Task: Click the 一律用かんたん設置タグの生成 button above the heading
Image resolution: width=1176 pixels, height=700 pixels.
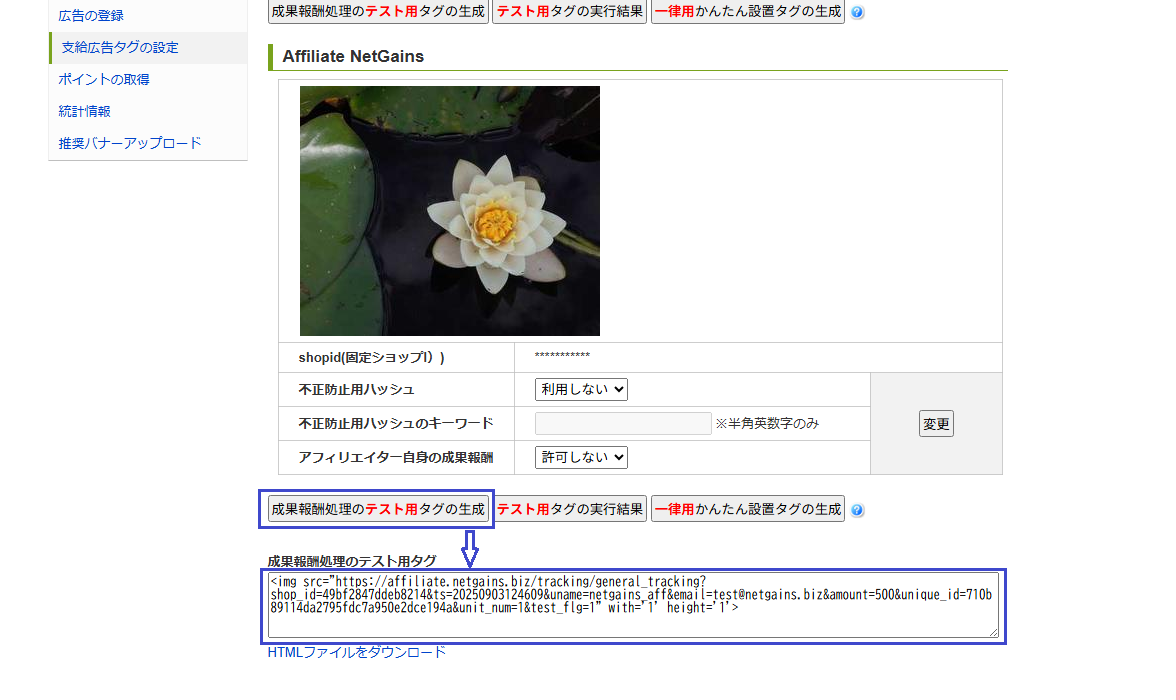Action: point(748,12)
